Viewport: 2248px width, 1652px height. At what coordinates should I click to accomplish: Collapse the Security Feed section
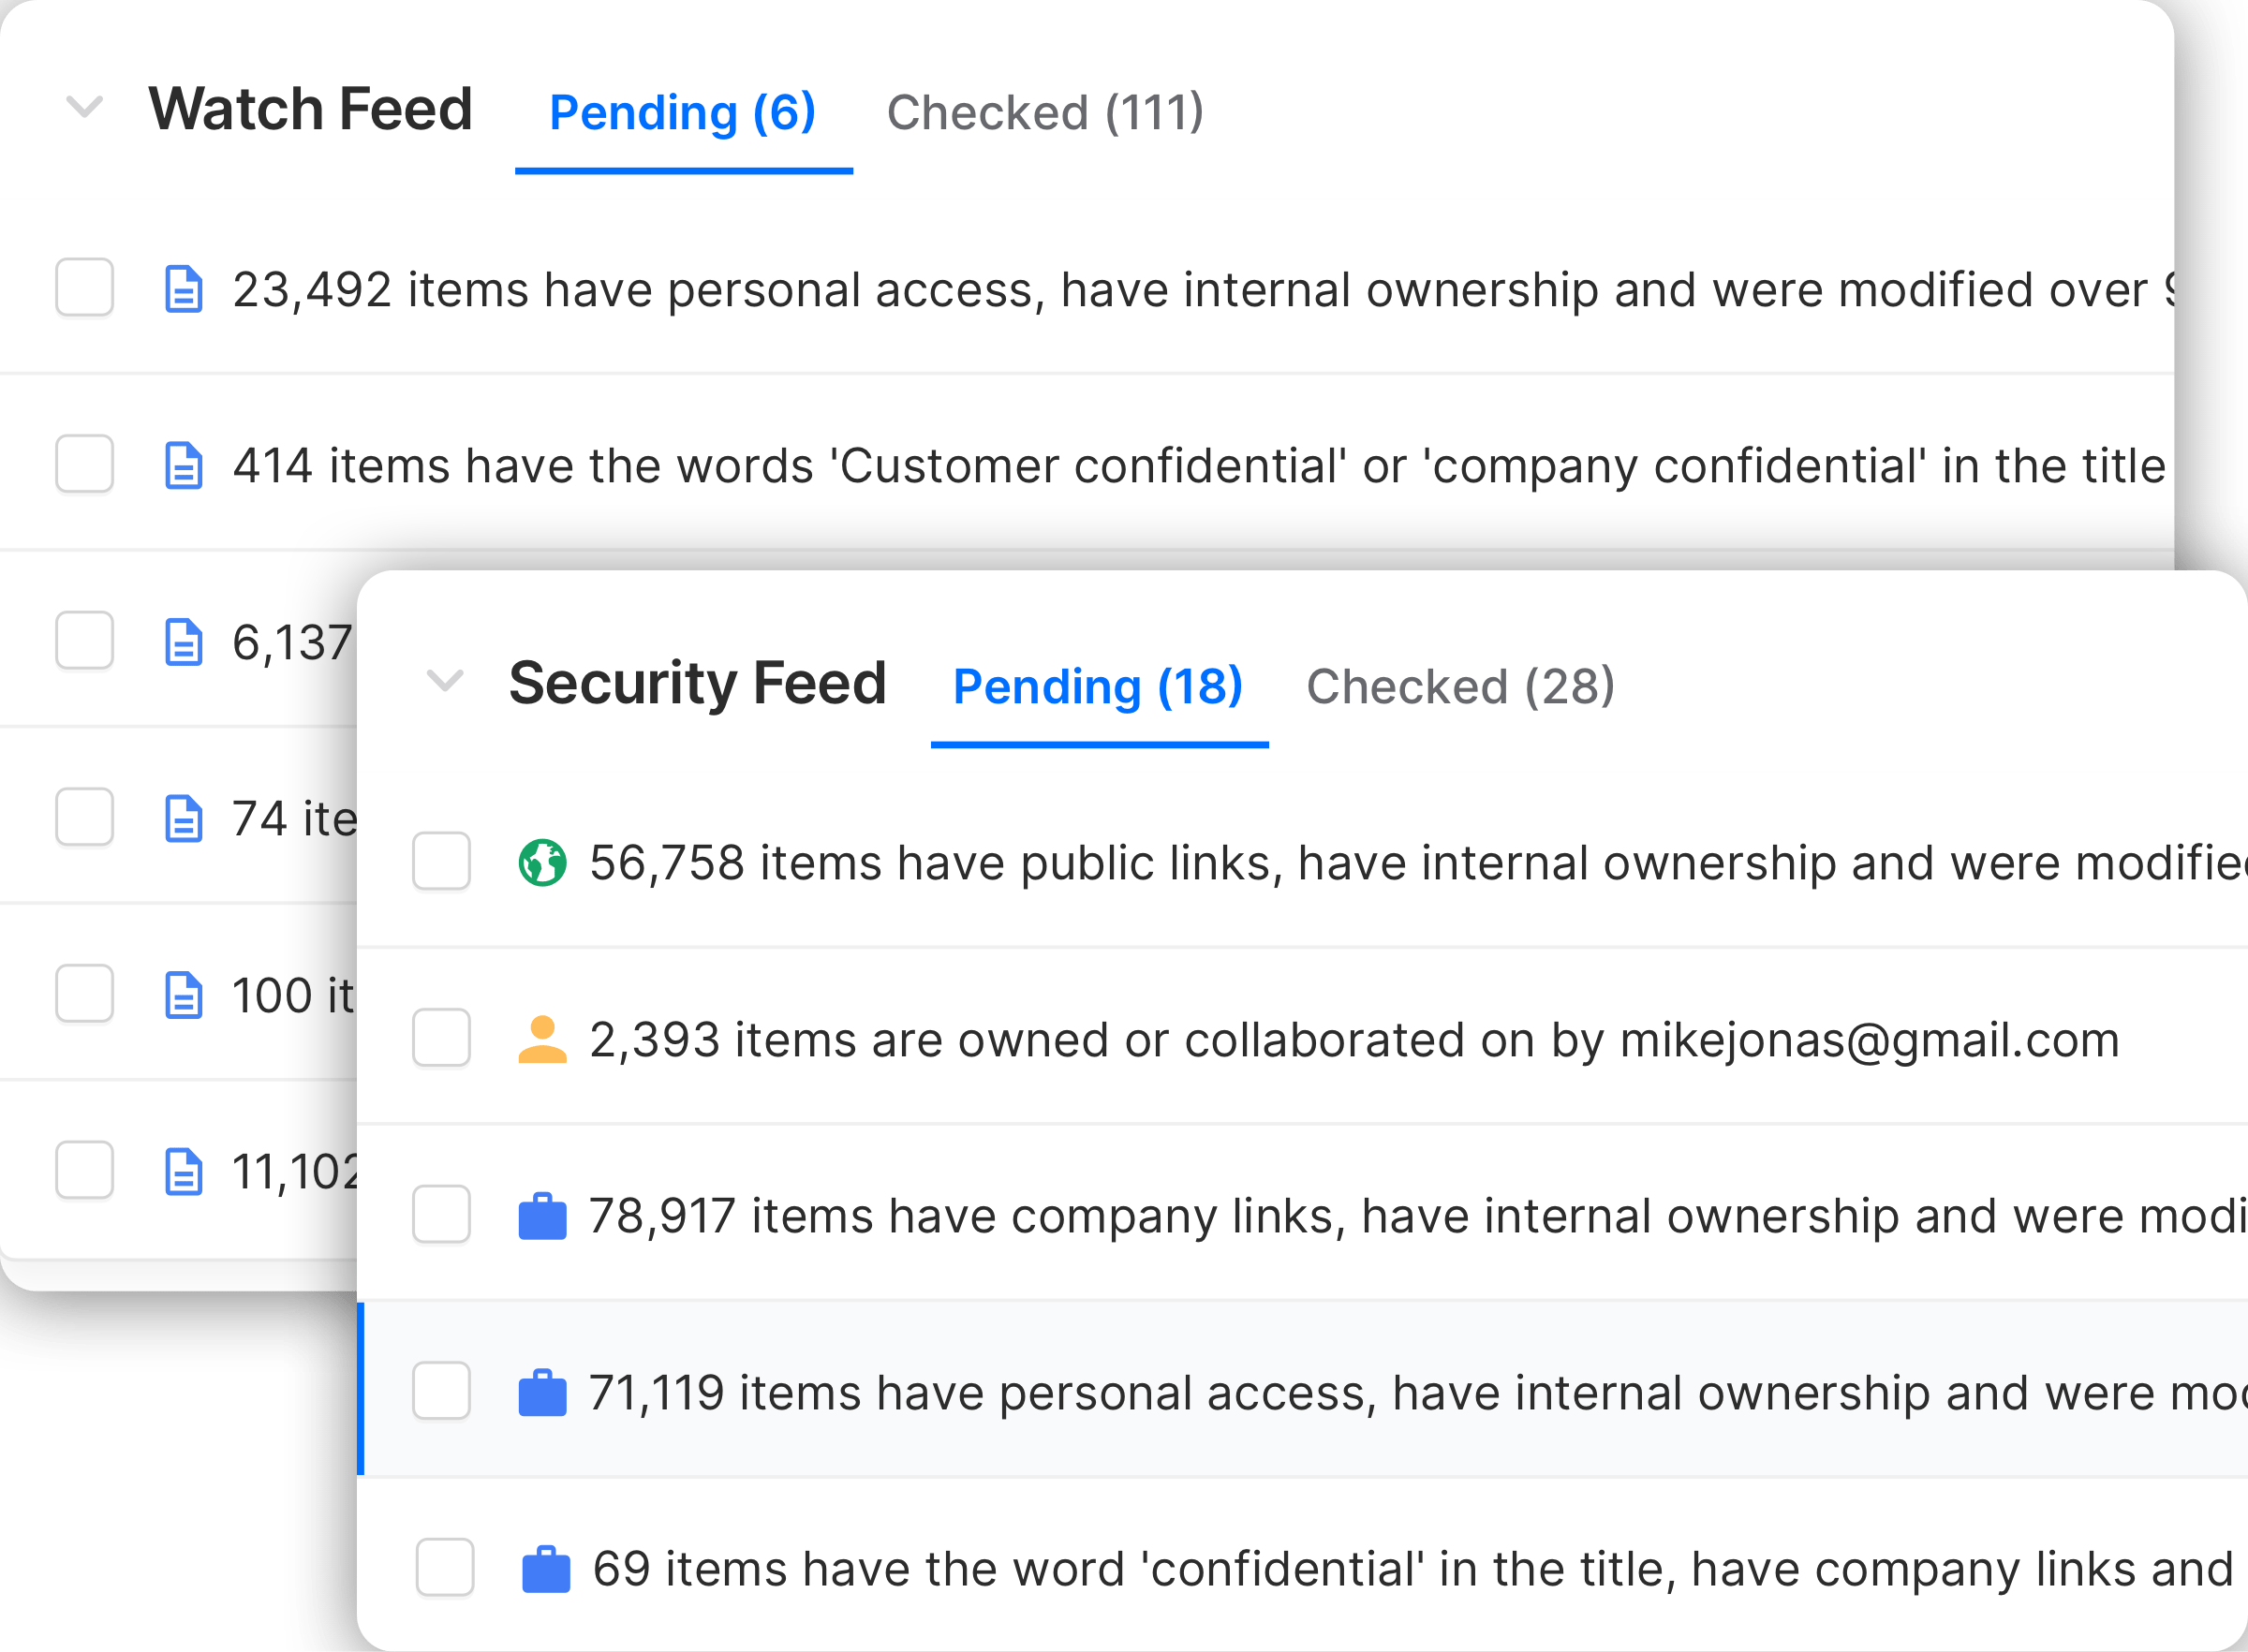[445, 681]
